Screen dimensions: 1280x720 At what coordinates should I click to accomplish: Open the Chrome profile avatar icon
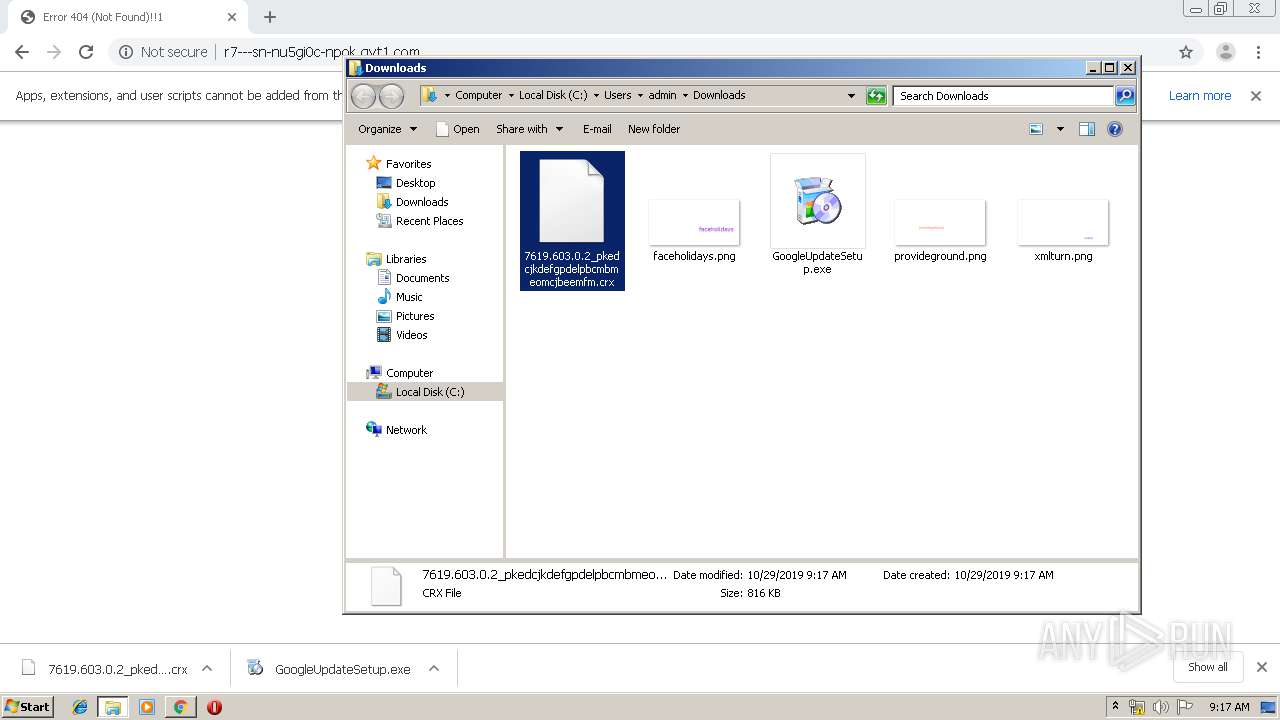[x=1225, y=52]
